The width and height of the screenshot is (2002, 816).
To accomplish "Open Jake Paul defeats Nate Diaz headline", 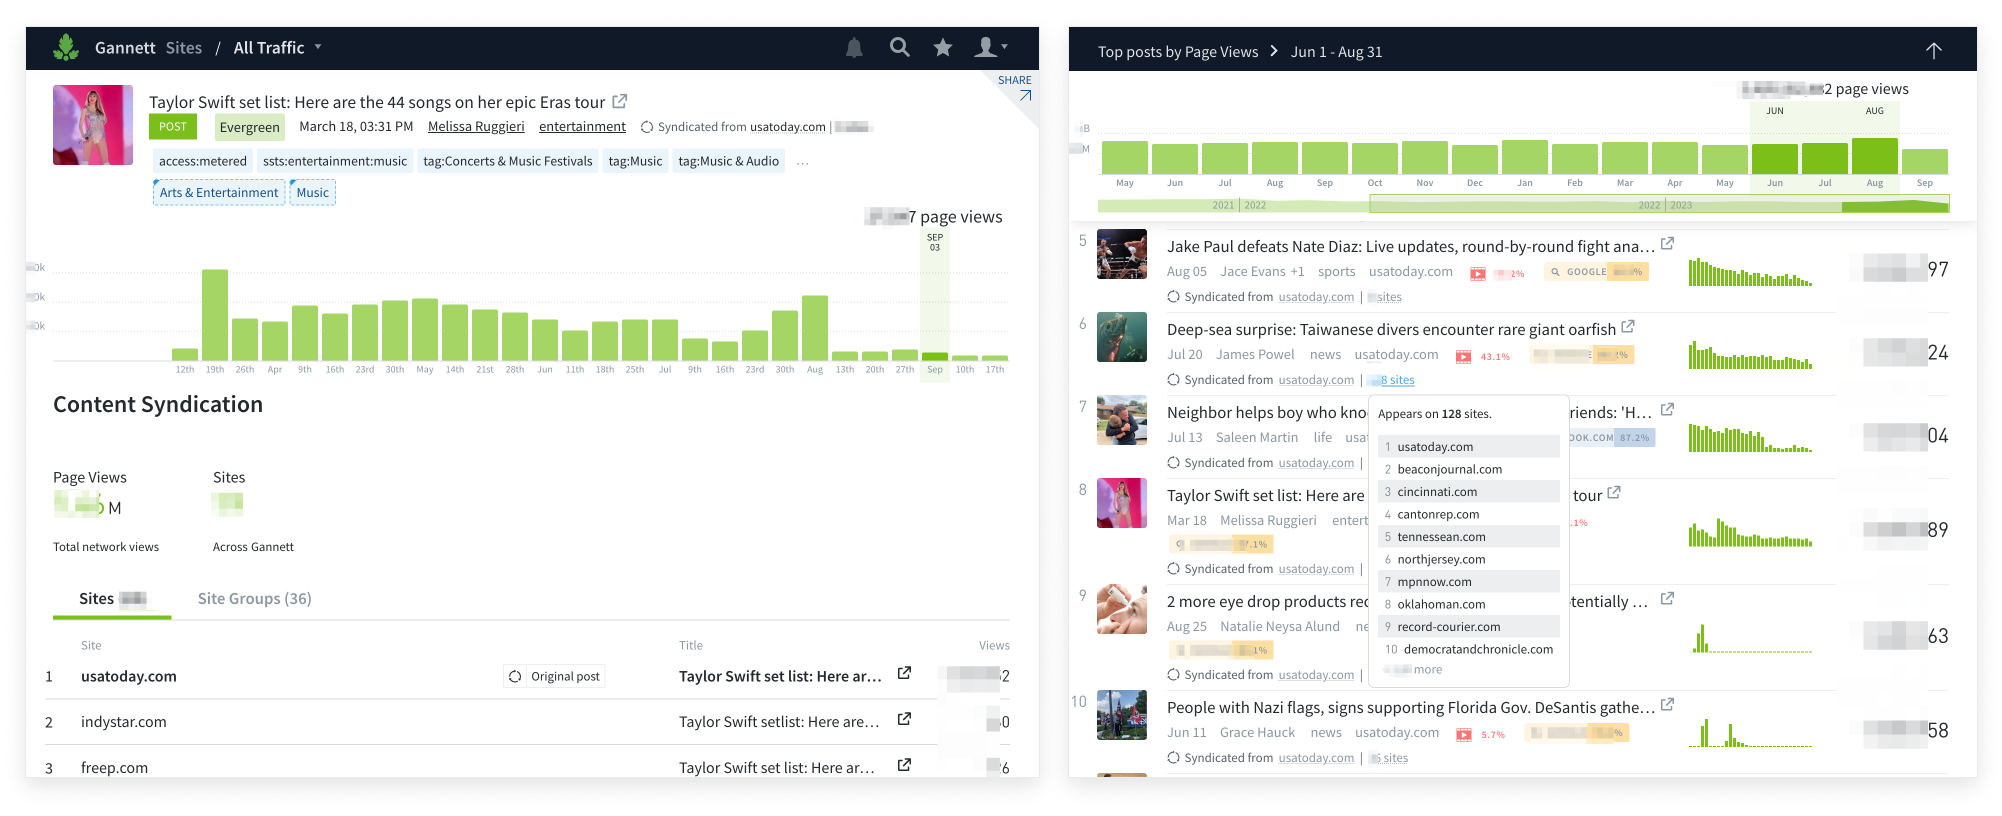I will pyautogui.click(x=1411, y=246).
